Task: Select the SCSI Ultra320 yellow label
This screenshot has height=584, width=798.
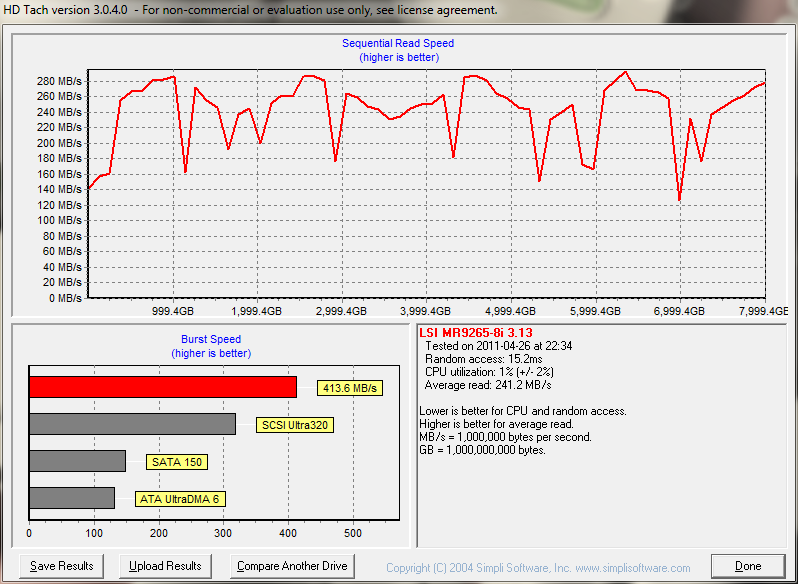Action: pyautogui.click(x=295, y=425)
